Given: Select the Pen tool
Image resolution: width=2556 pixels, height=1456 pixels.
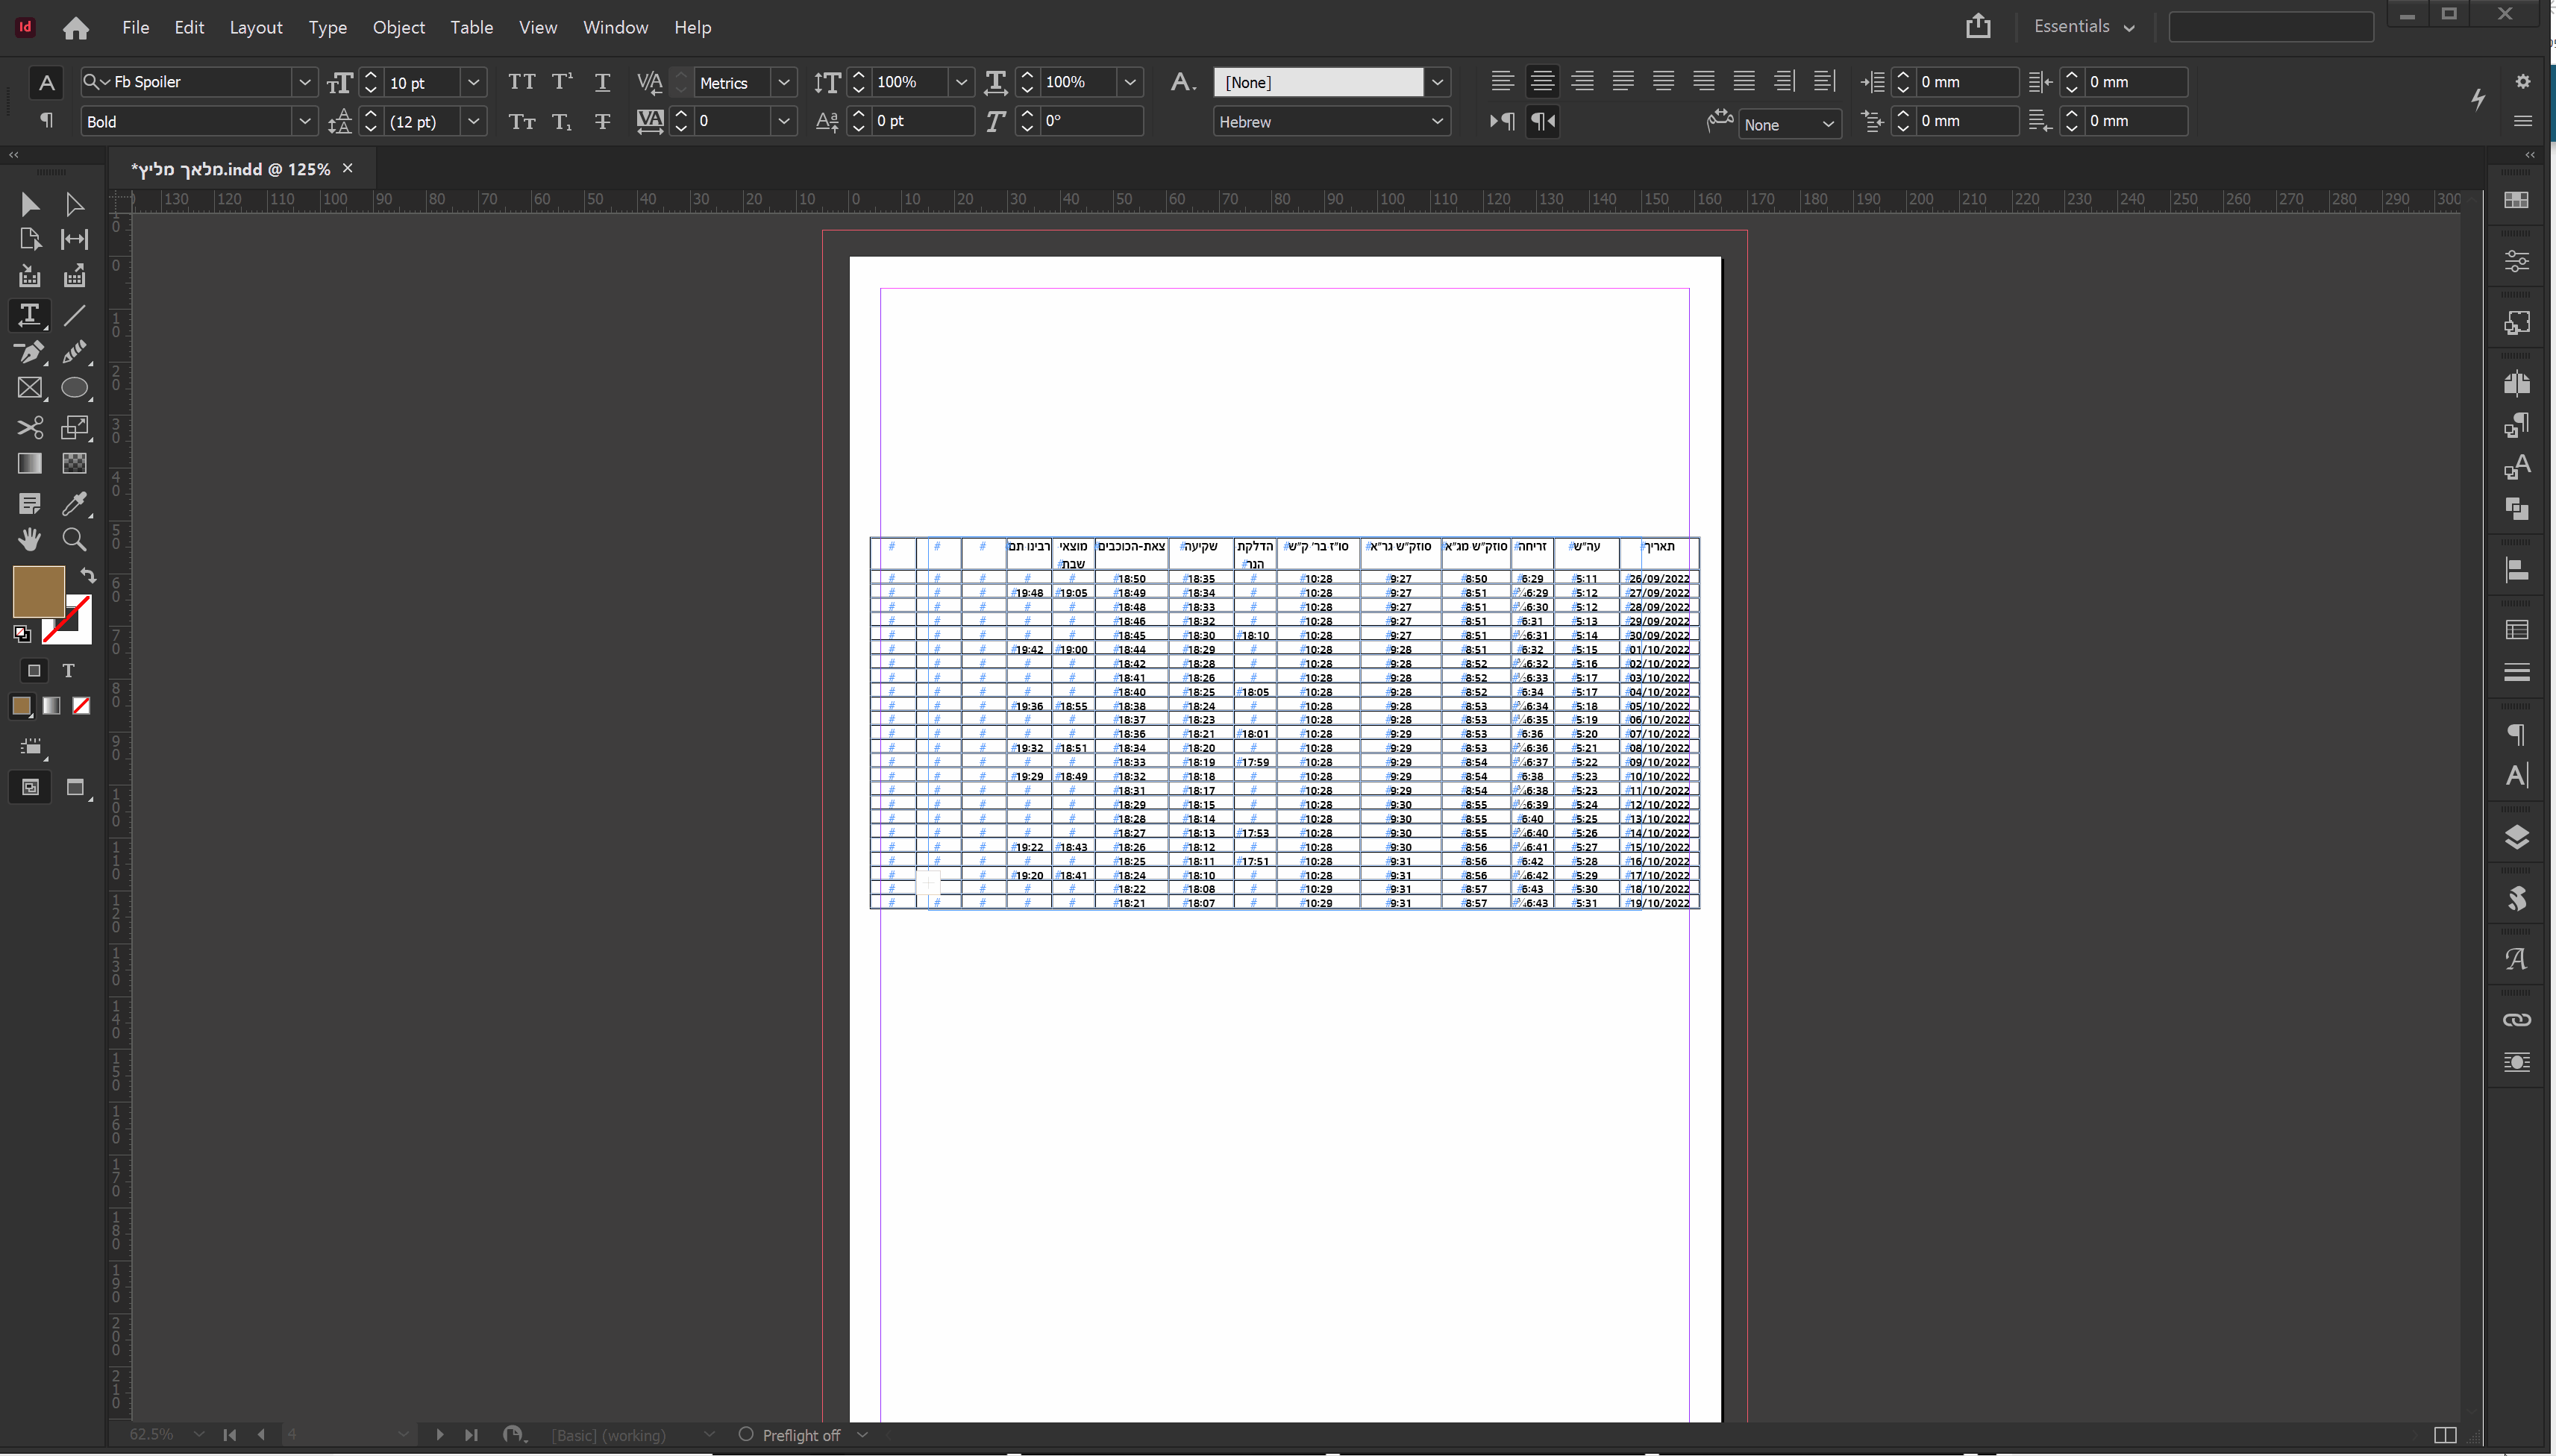Looking at the screenshot, I should coord(29,352).
